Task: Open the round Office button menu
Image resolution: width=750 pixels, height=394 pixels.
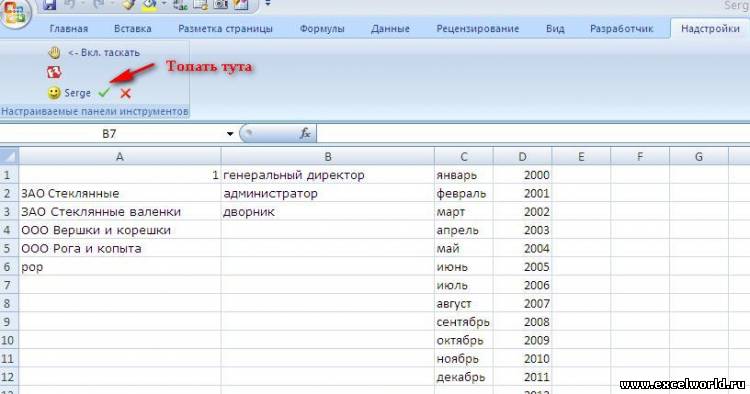Action: pyautogui.click(x=15, y=12)
